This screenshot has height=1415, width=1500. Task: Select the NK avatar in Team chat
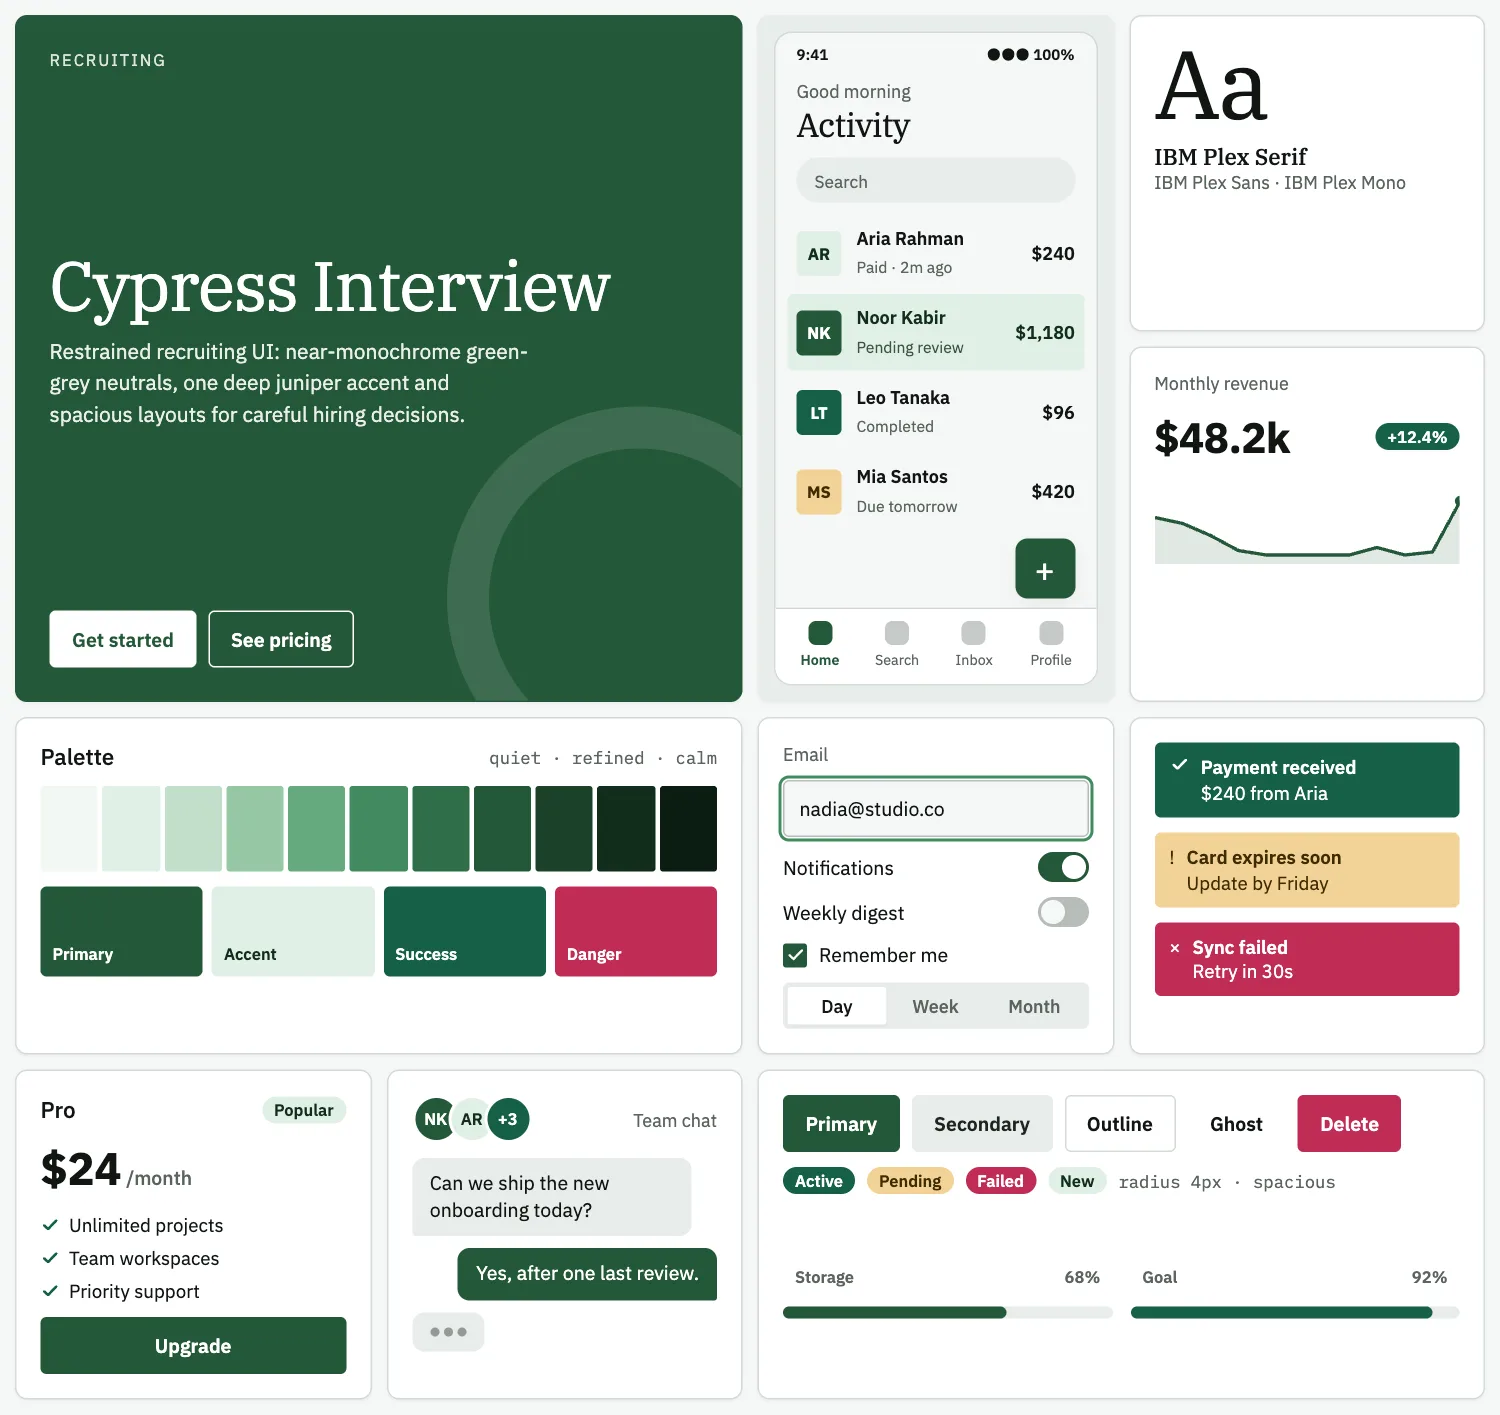coord(434,1119)
